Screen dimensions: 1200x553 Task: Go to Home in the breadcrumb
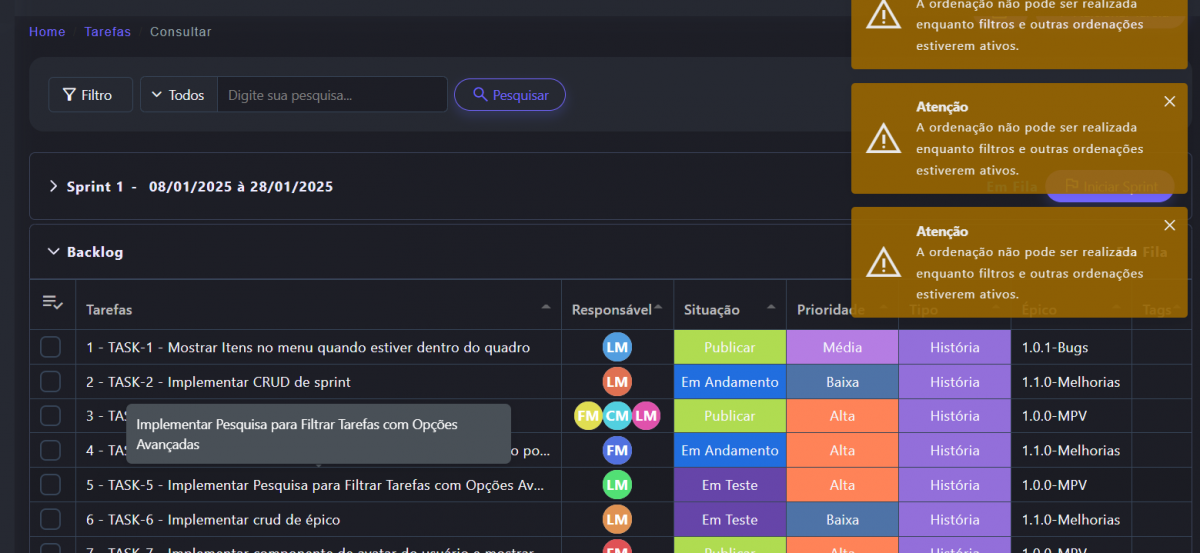point(47,32)
